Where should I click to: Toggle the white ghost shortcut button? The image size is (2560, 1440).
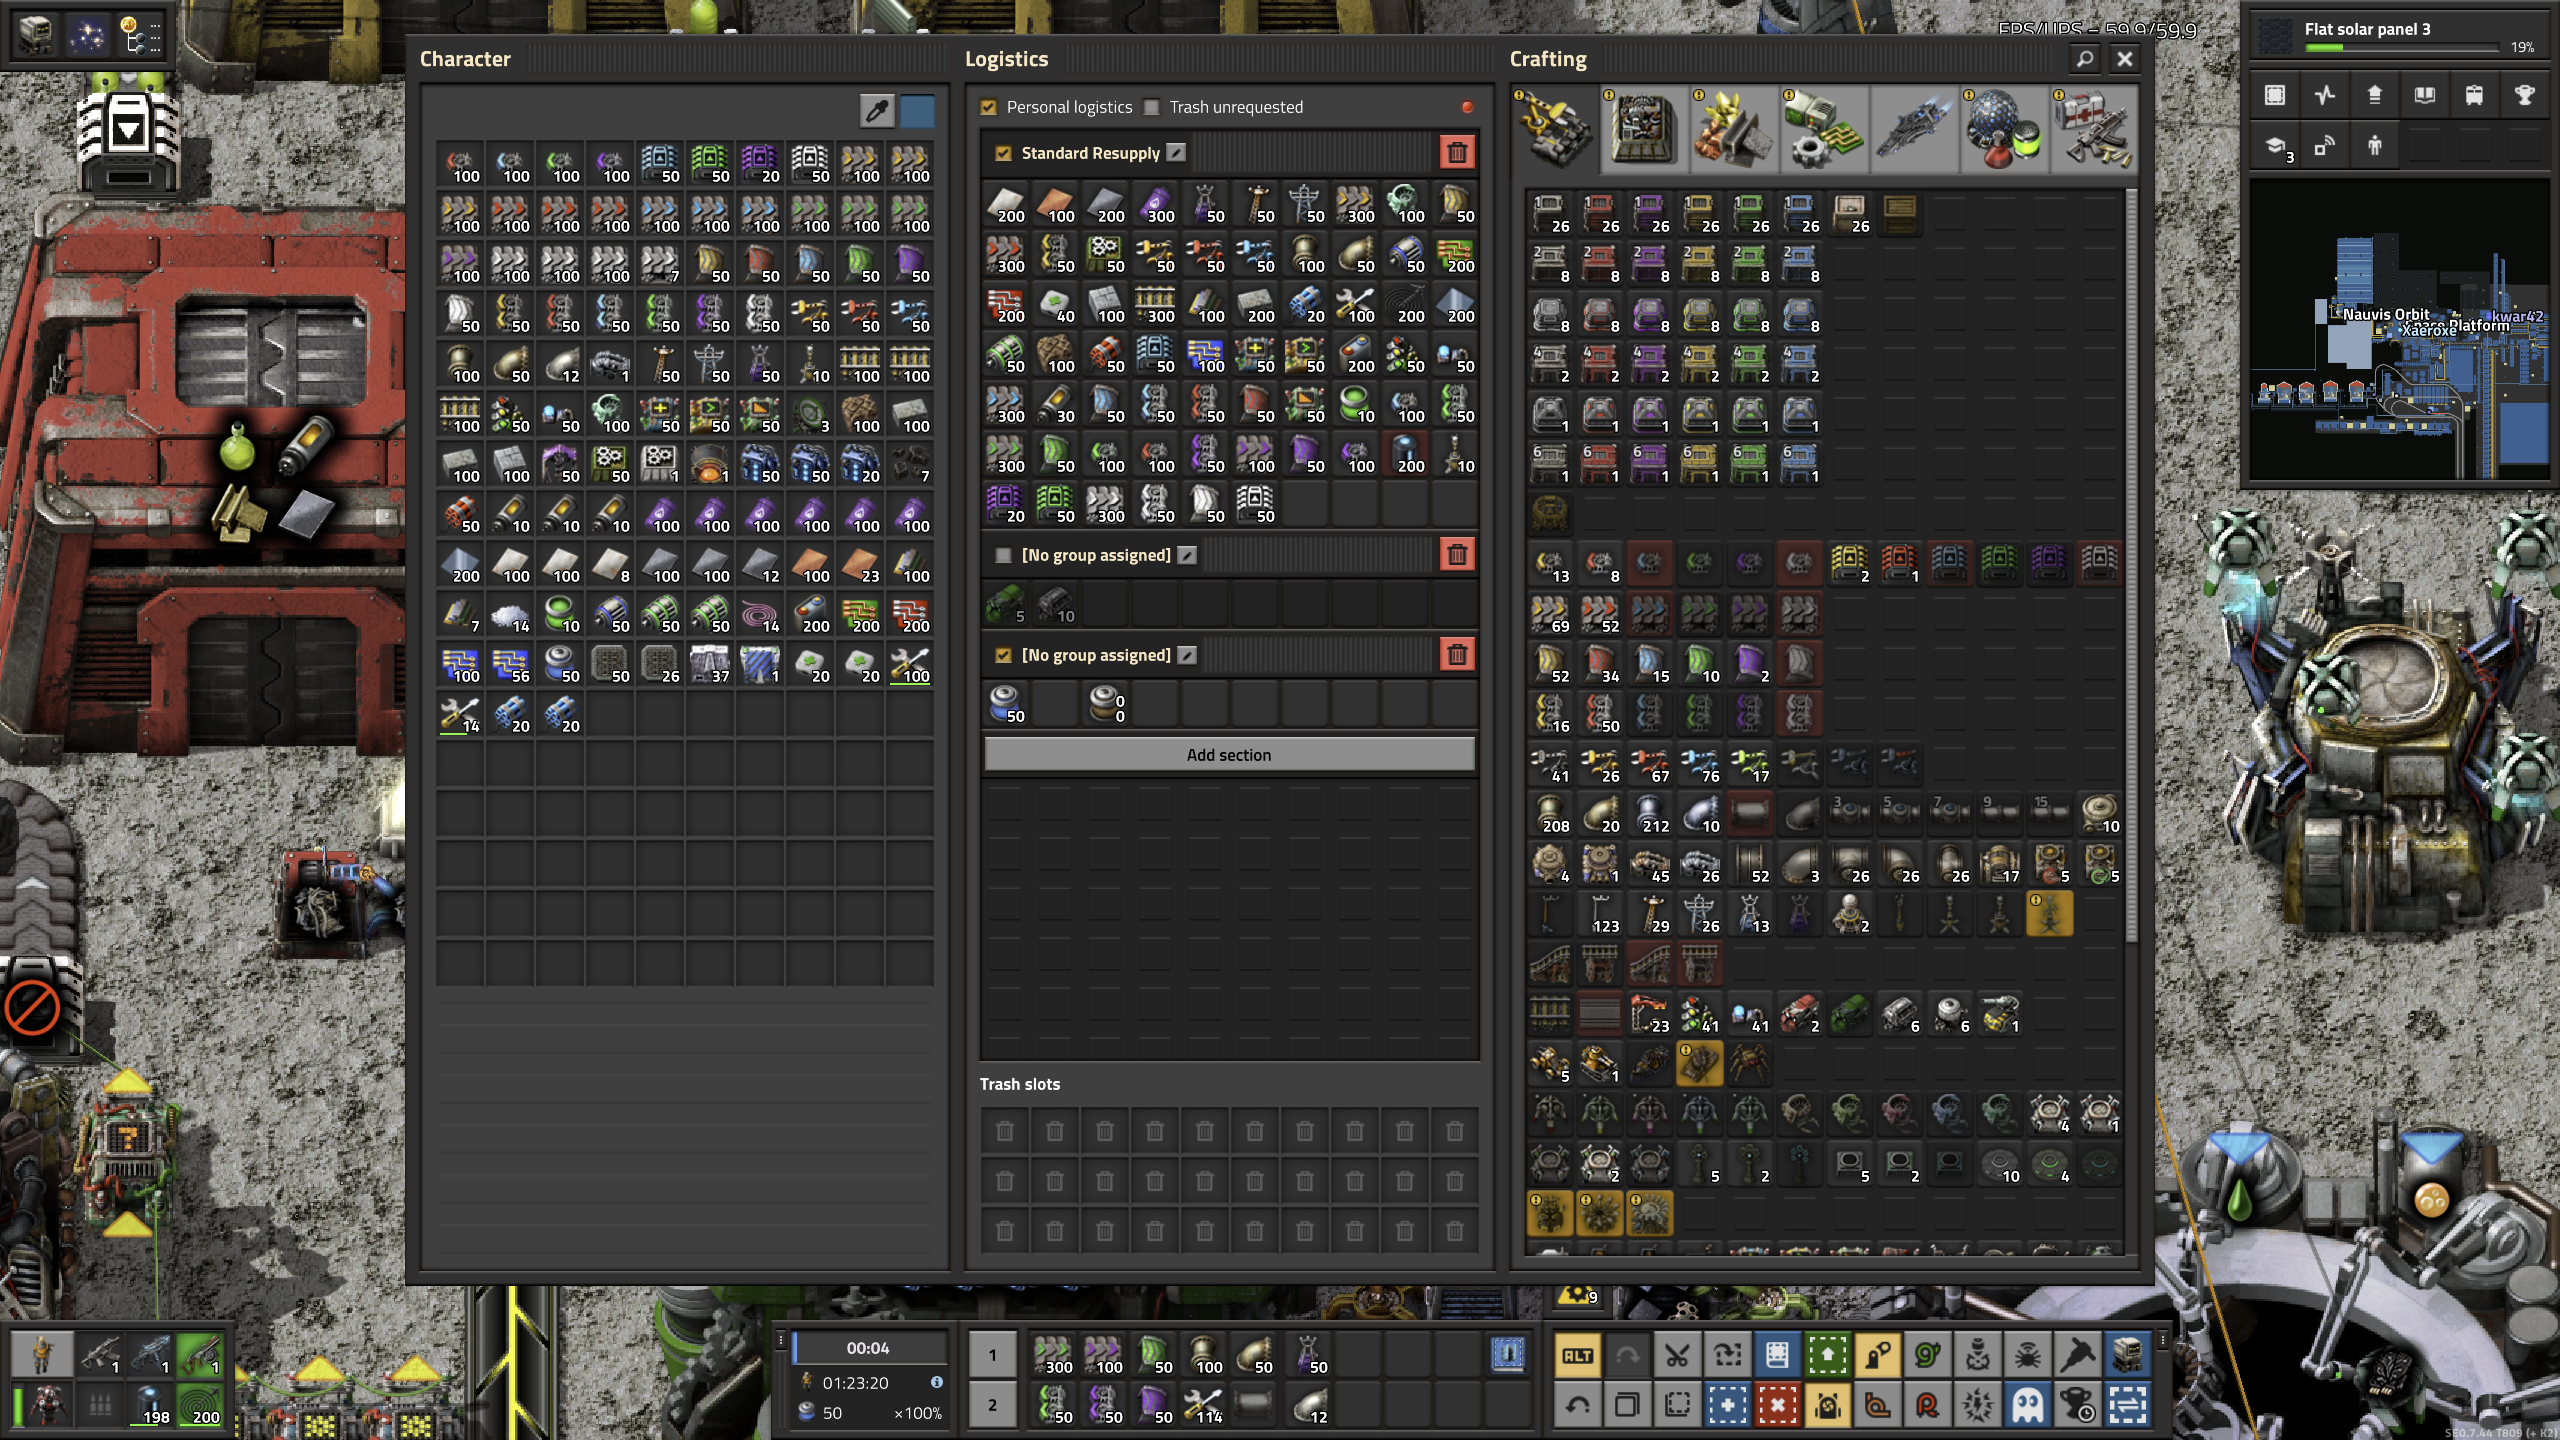(x=2028, y=1406)
